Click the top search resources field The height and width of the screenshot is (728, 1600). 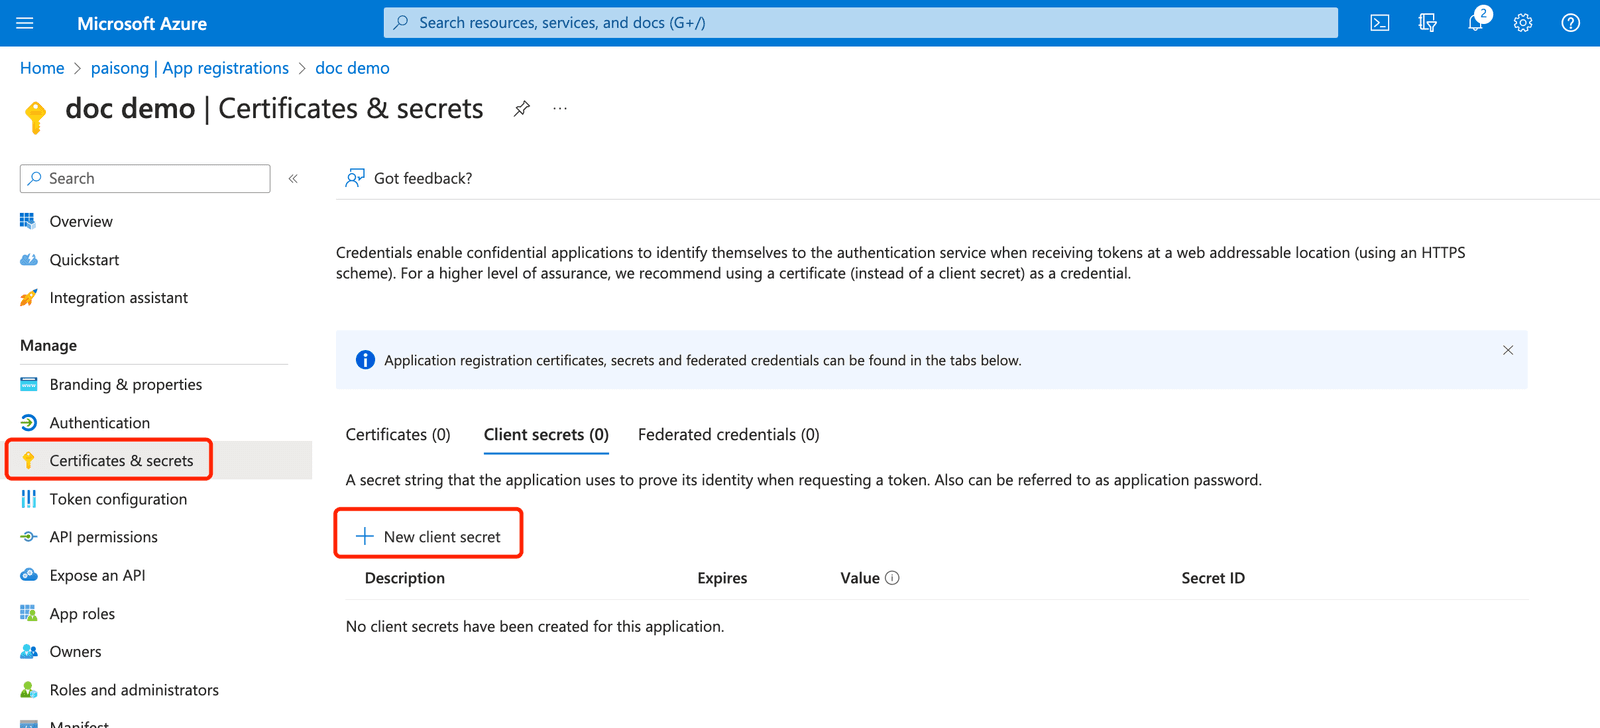861,23
